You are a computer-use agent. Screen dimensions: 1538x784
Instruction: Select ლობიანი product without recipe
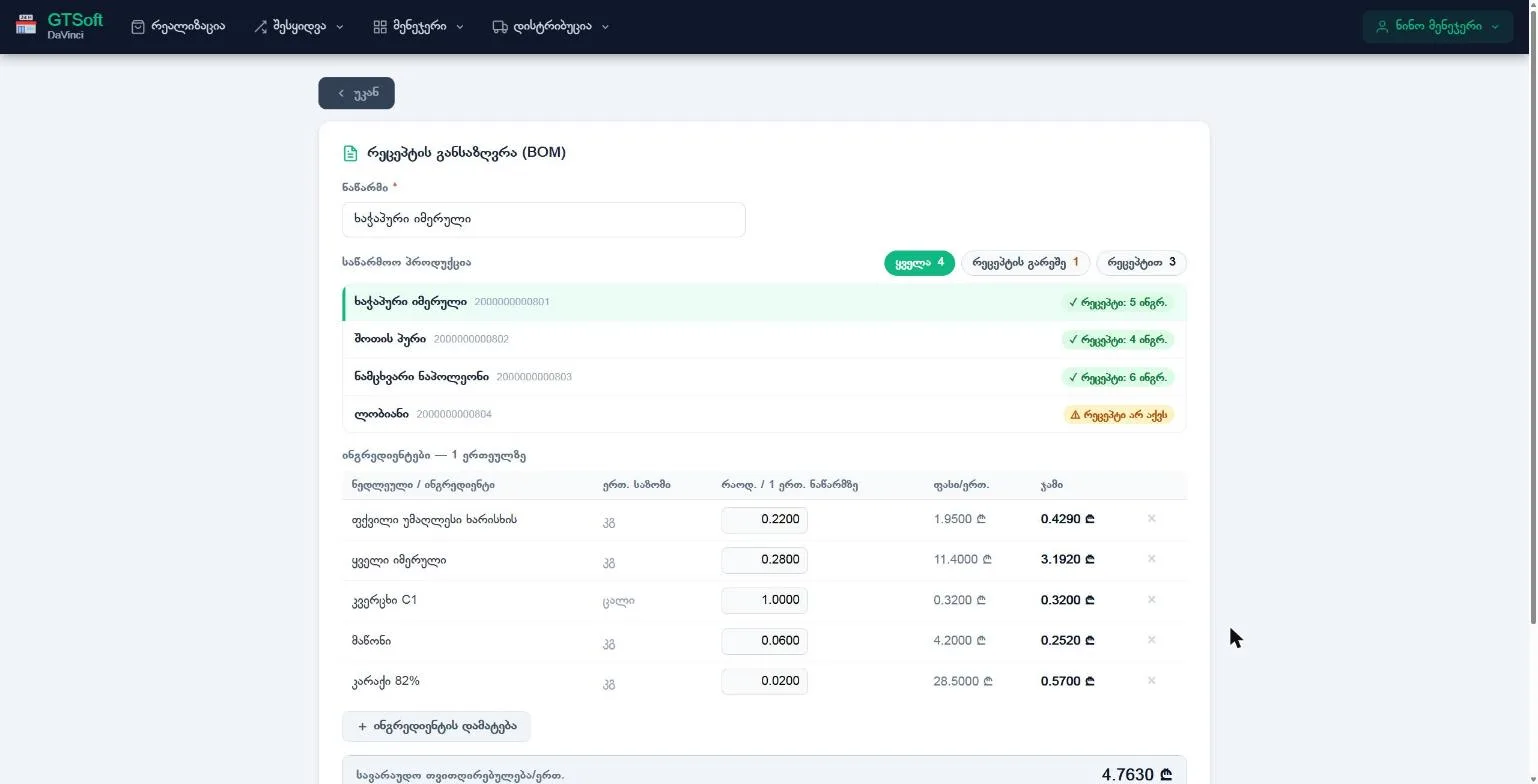coord(764,414)
